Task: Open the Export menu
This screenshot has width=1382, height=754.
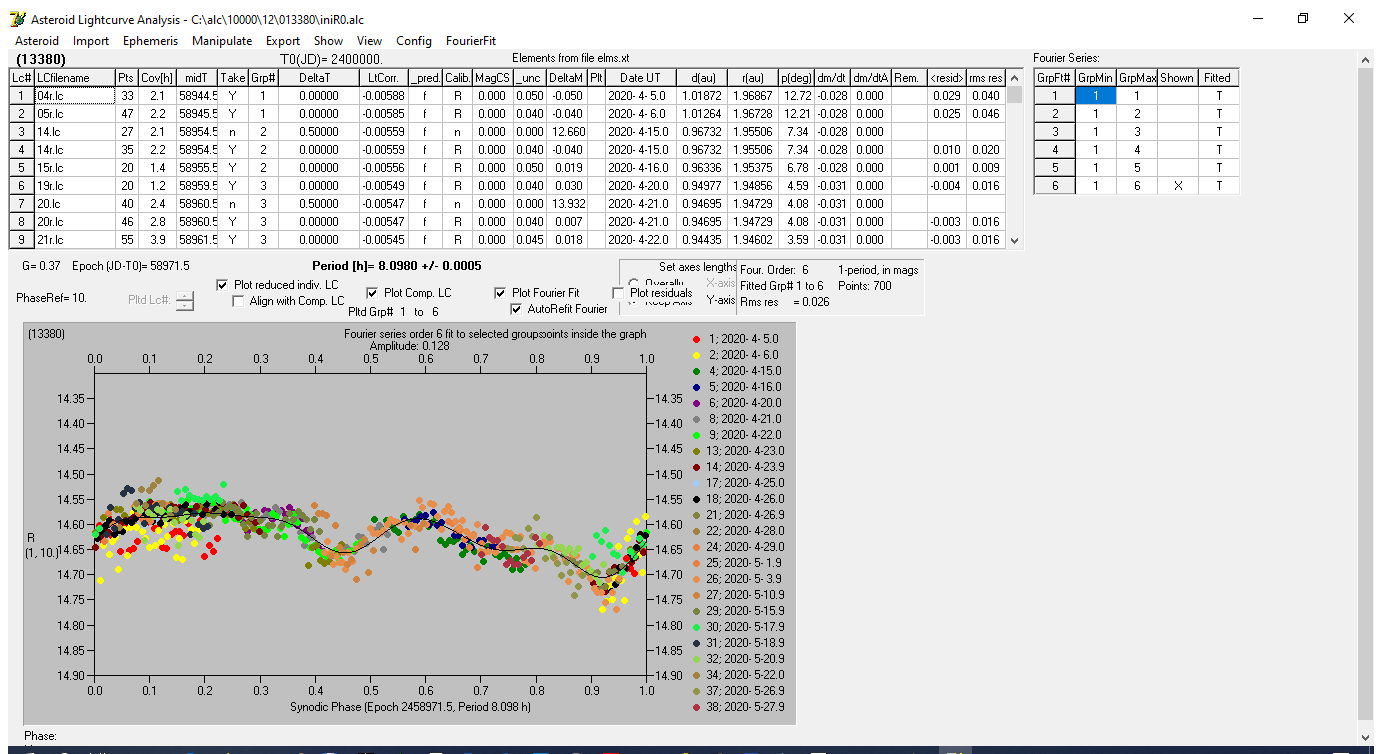Action: coord(283,41)
